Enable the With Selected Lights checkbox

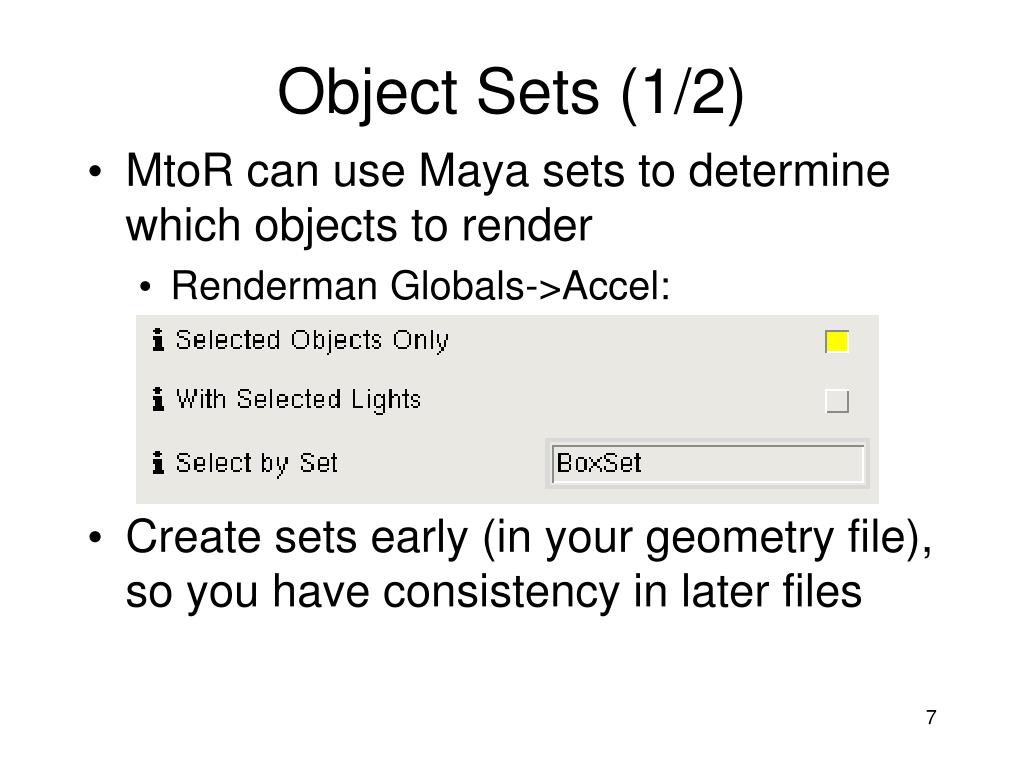[837, 400]
